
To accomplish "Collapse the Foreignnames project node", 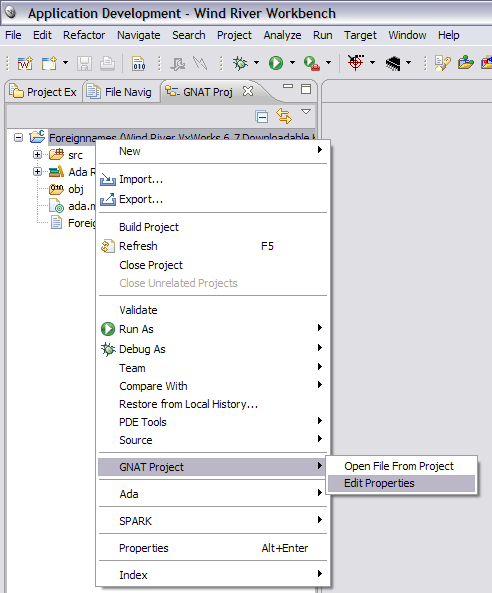I will coord(18,137).
